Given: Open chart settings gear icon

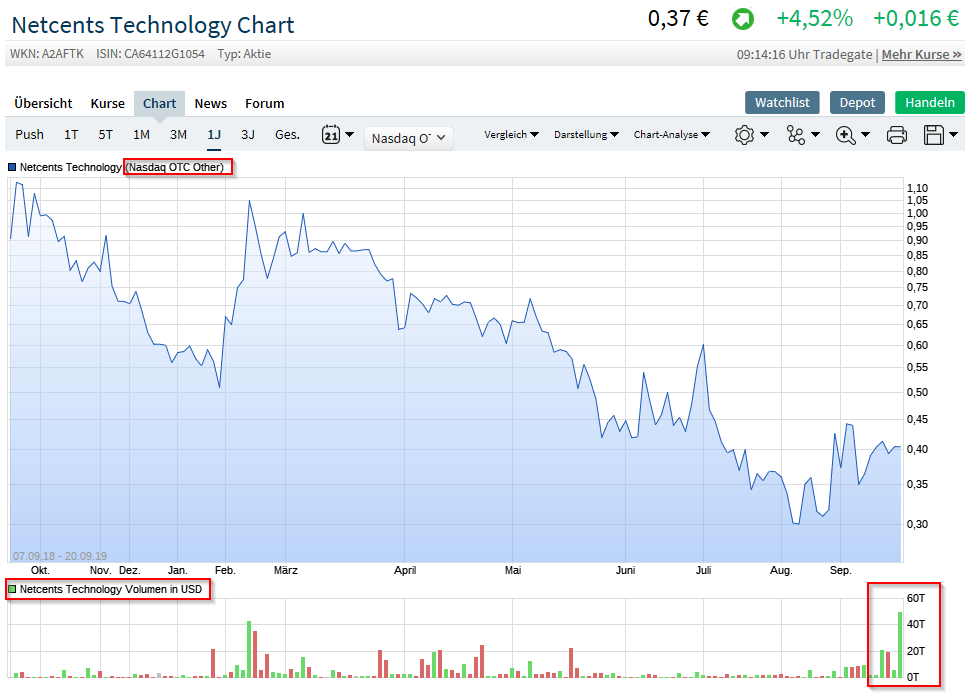Looking at the screenshot, I should click(744, 134).
